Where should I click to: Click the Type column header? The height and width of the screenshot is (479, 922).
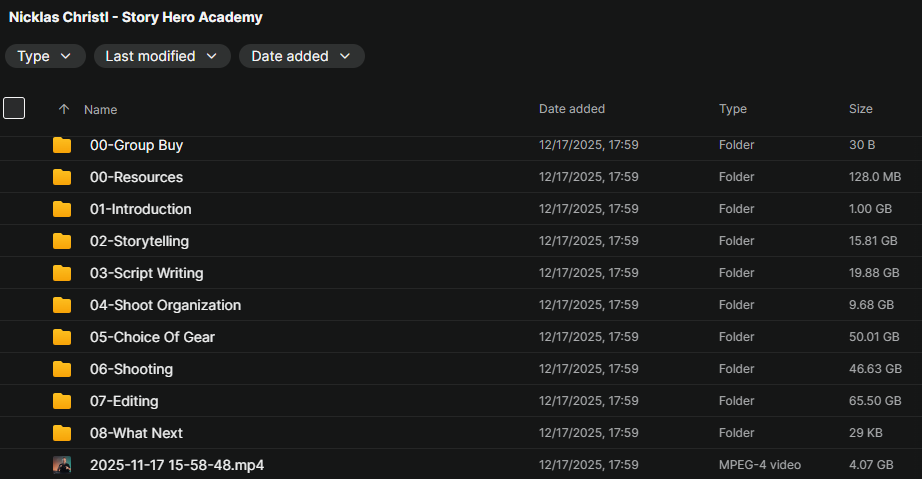[732, 109]
